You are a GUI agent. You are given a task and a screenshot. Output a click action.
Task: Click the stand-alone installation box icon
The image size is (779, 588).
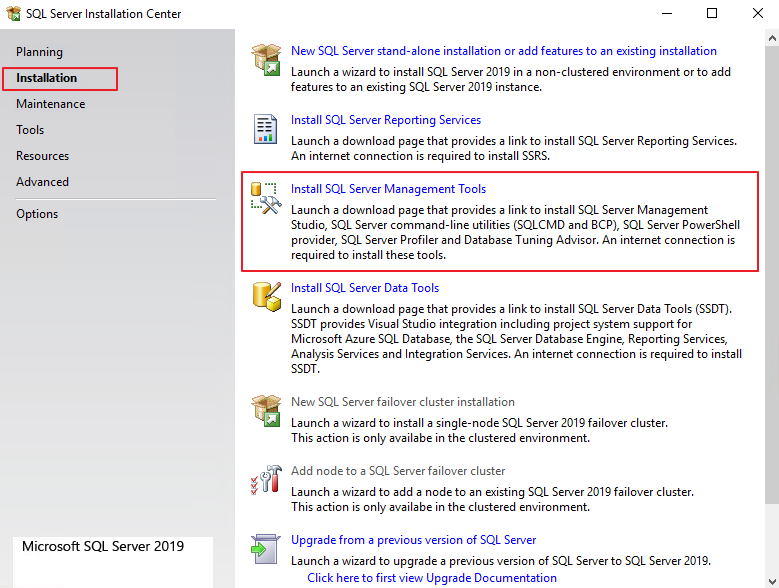point(266,59)
